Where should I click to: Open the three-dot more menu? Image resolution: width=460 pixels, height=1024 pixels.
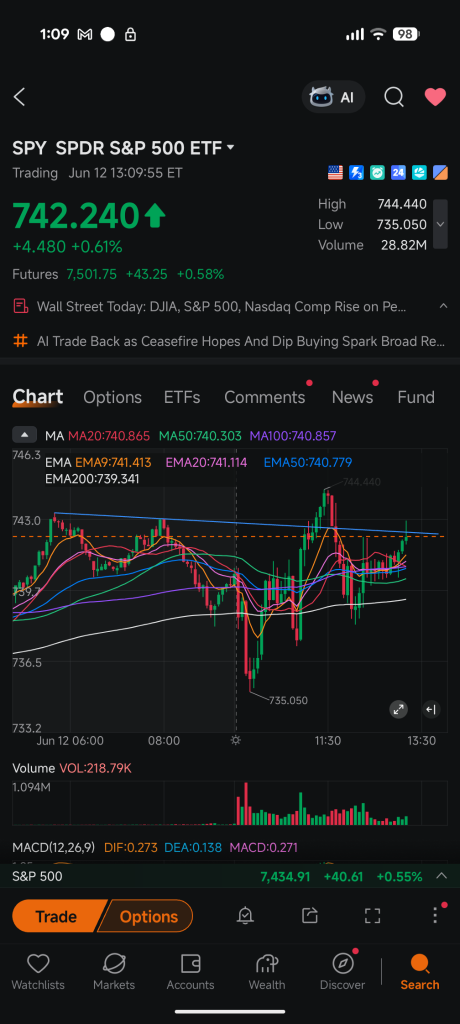[435, 916]
